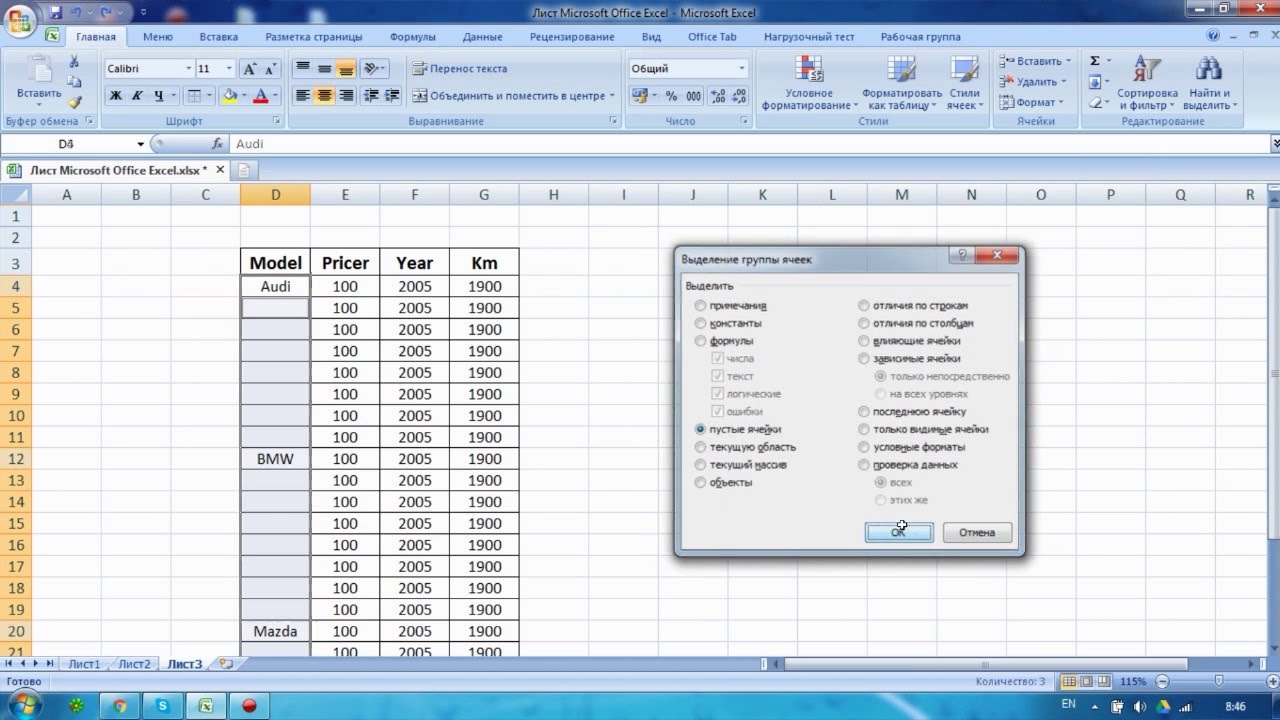Click the align text left icon
Image resolution: width=1280 pixels, height=720 pixels.
(x=302, y=96)
